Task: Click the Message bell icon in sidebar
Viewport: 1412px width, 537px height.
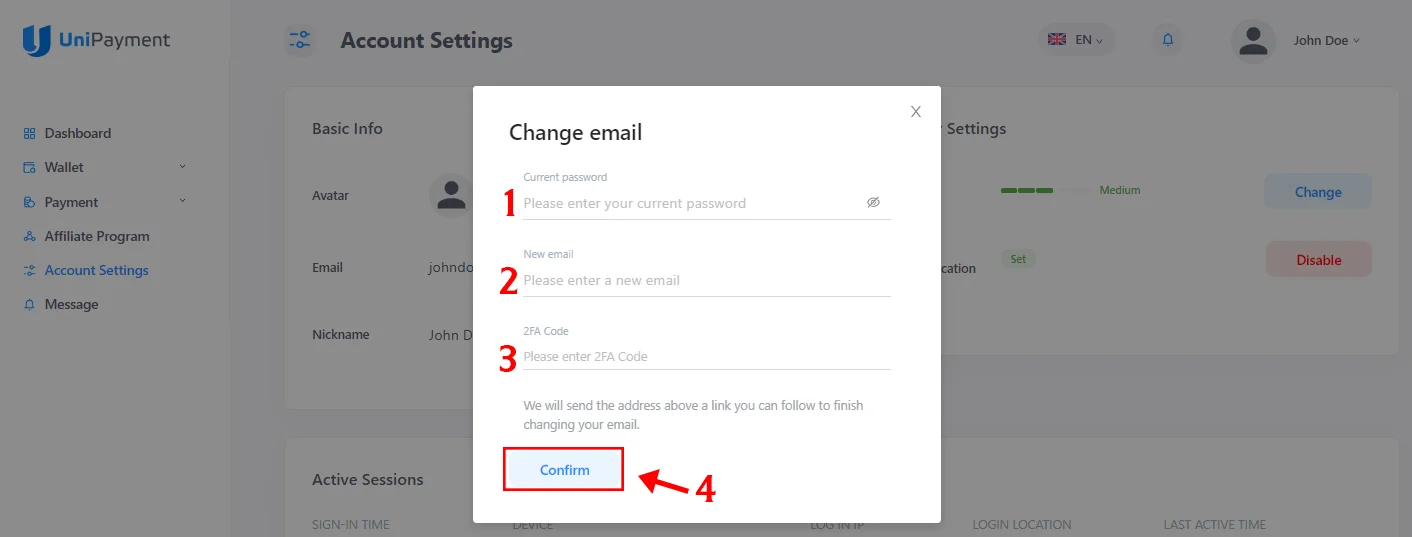Action: tap(29, 304)
